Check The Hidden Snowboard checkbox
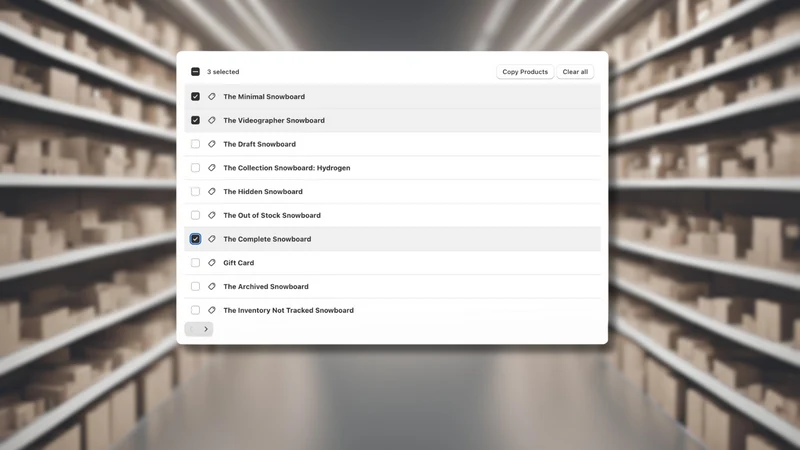This screenshot has width=800, height=450. [195, 191]
